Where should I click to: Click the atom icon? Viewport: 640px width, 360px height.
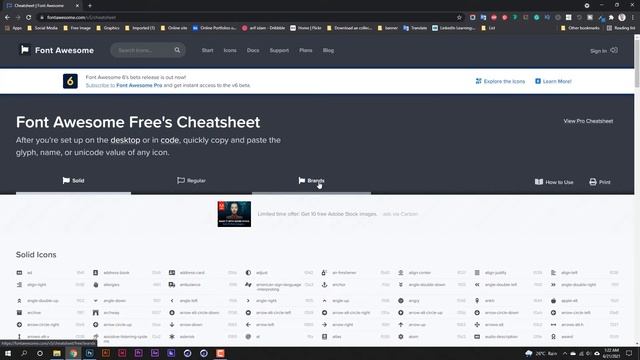pos(401,337)
